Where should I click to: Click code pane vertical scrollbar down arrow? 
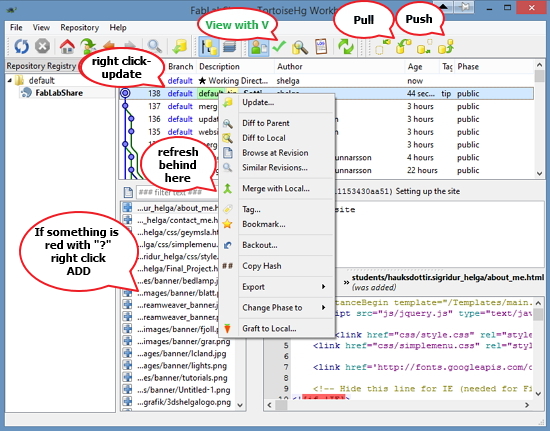539,394
